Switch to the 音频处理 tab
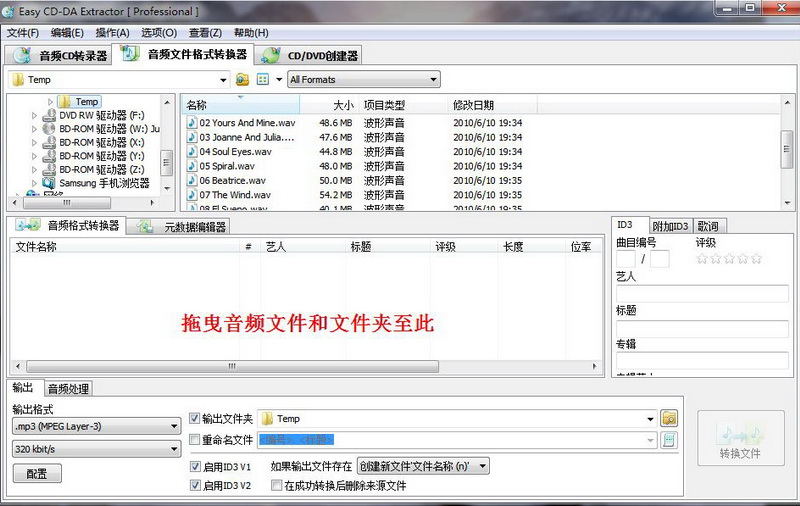 (68, 389)
